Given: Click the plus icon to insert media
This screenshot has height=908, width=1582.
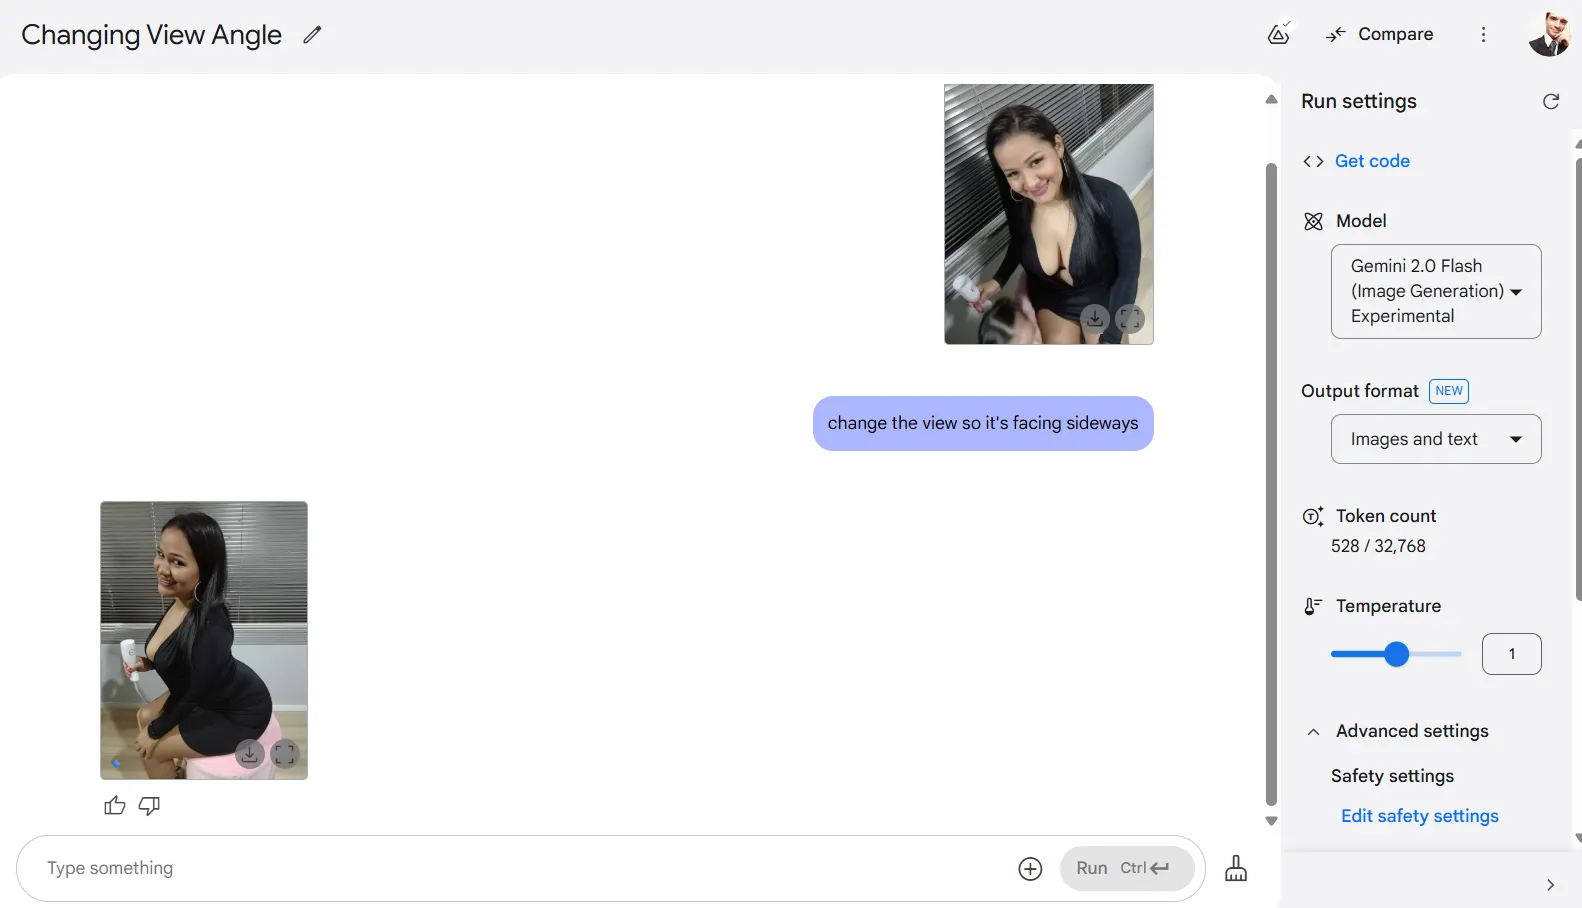Looking at the screenshot, I should coord(1030,869).
